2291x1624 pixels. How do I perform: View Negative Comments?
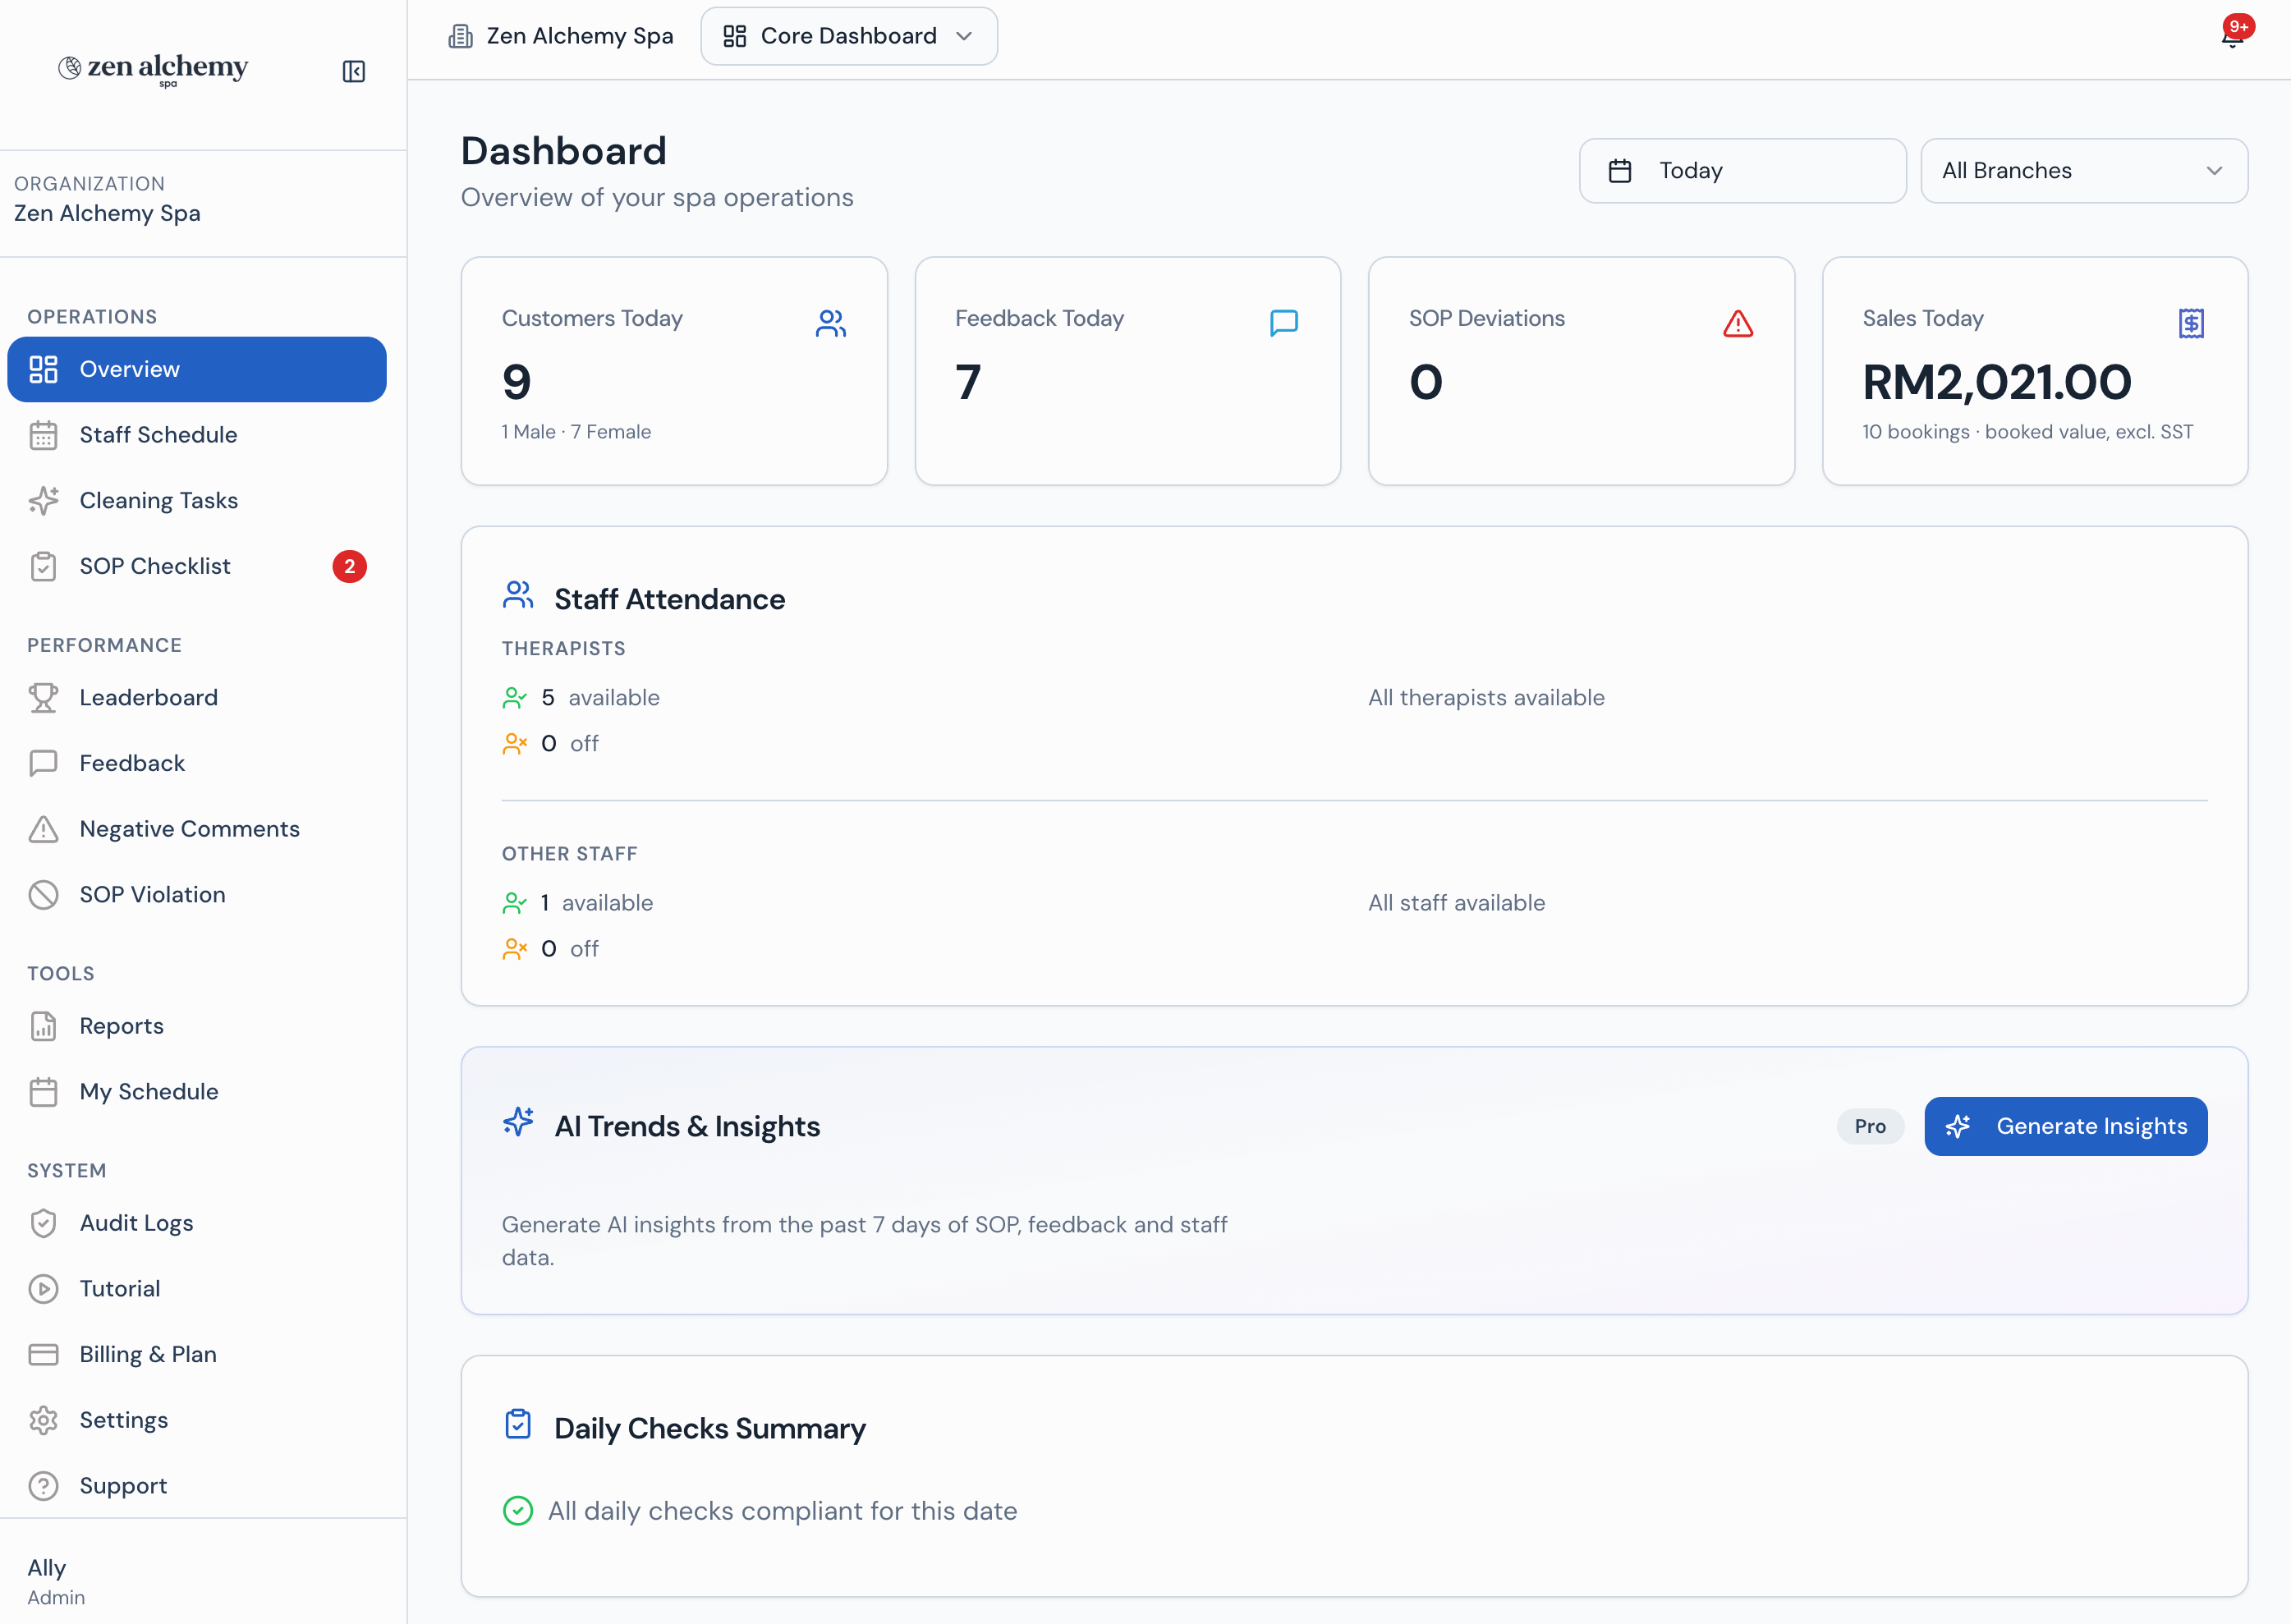pyautogui.click(x=197, y=829)
